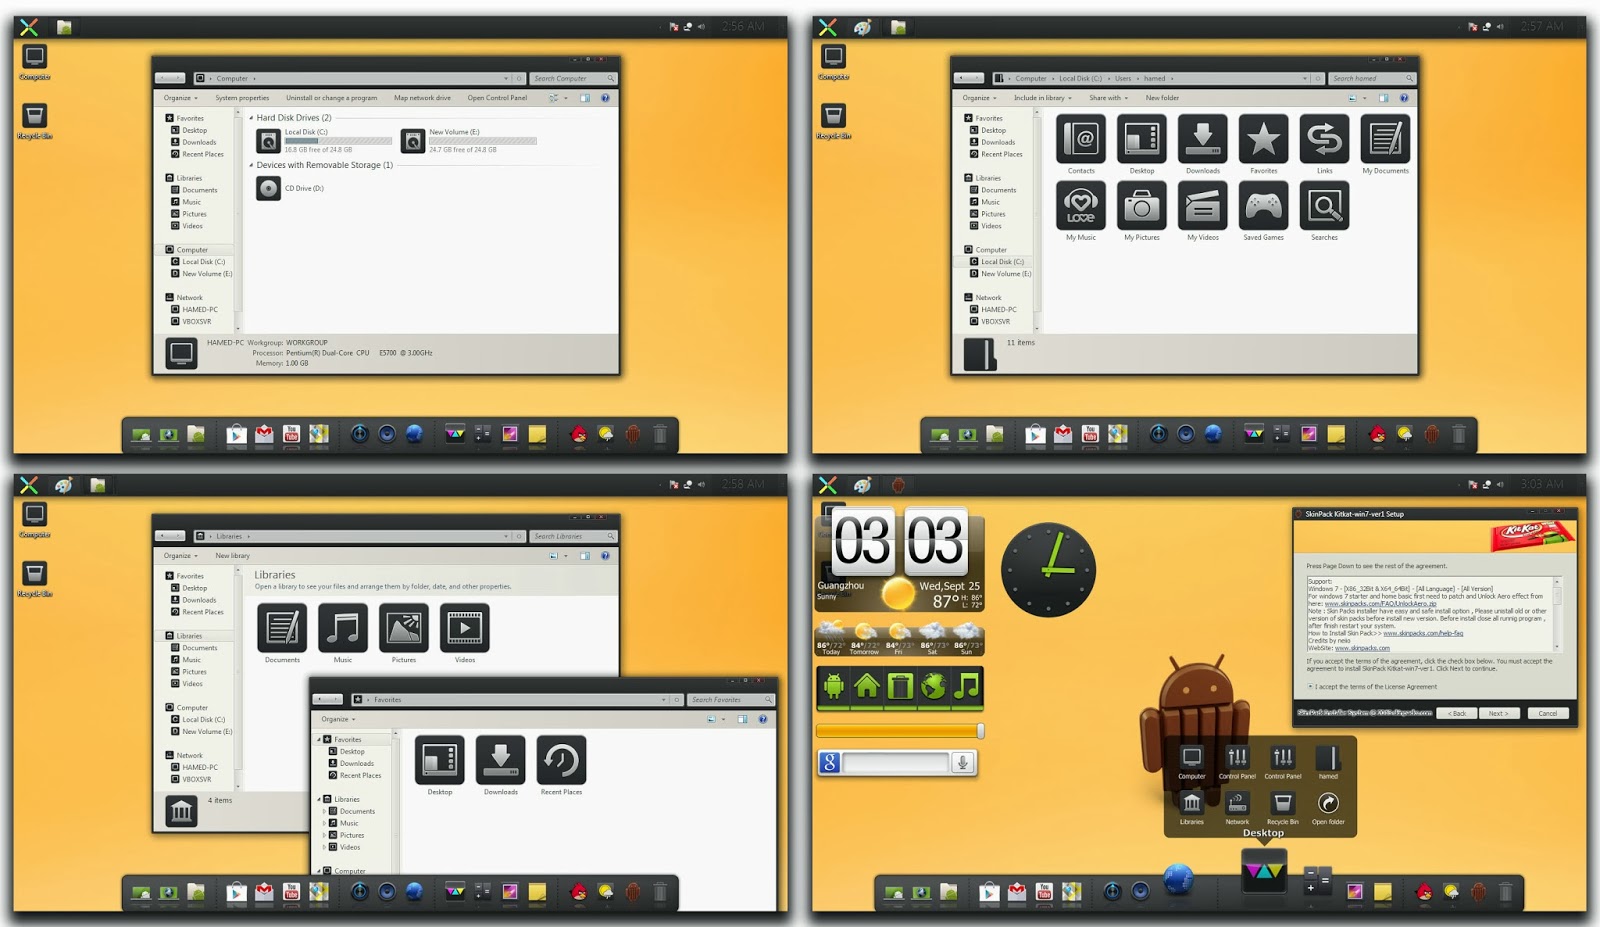1600x927 pixels.
Task: Open Organize dropdown in the Computer window
Action: (181, 98)
